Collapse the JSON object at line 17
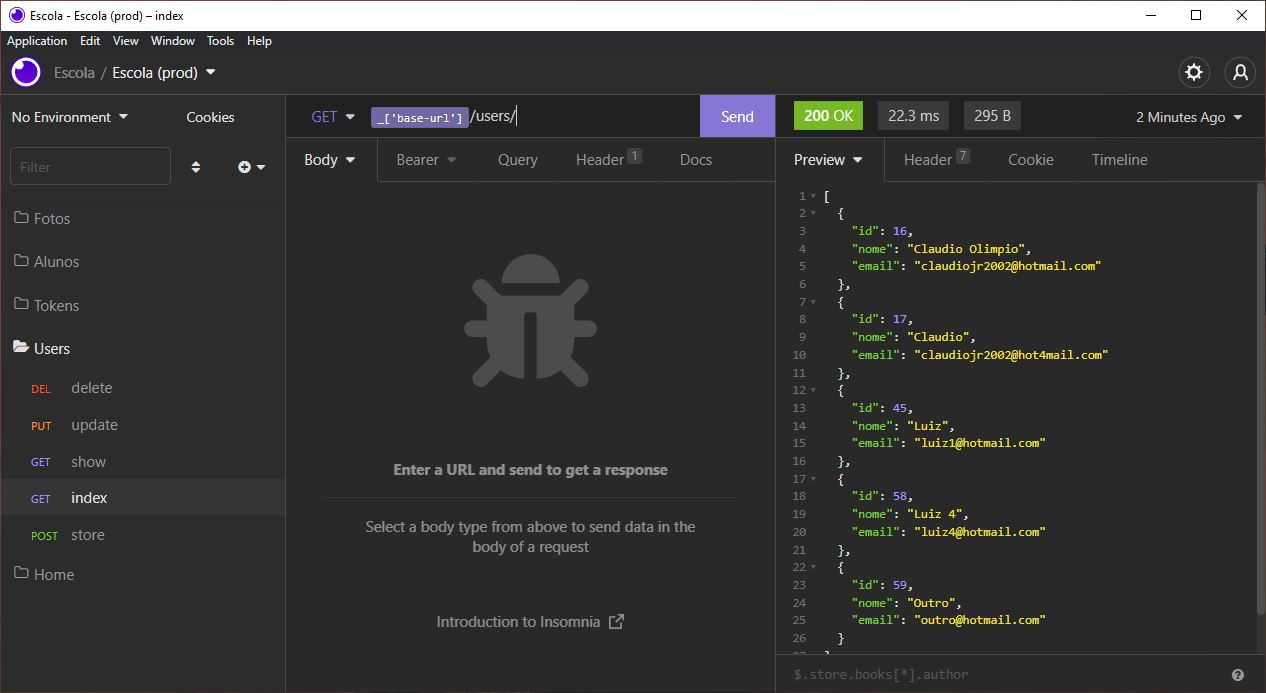Screen dimensions: 1266x693 coord(813,479)
